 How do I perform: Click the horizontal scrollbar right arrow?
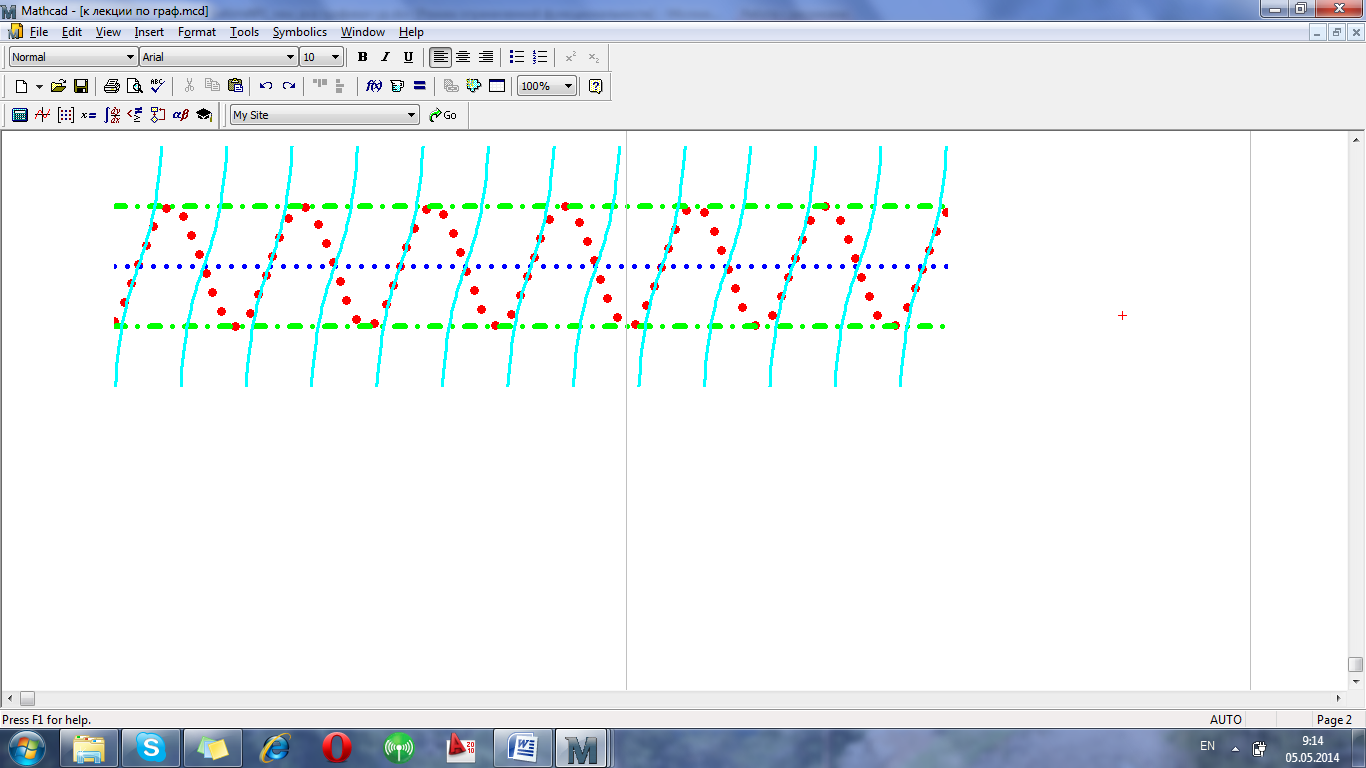[1340, 698]
